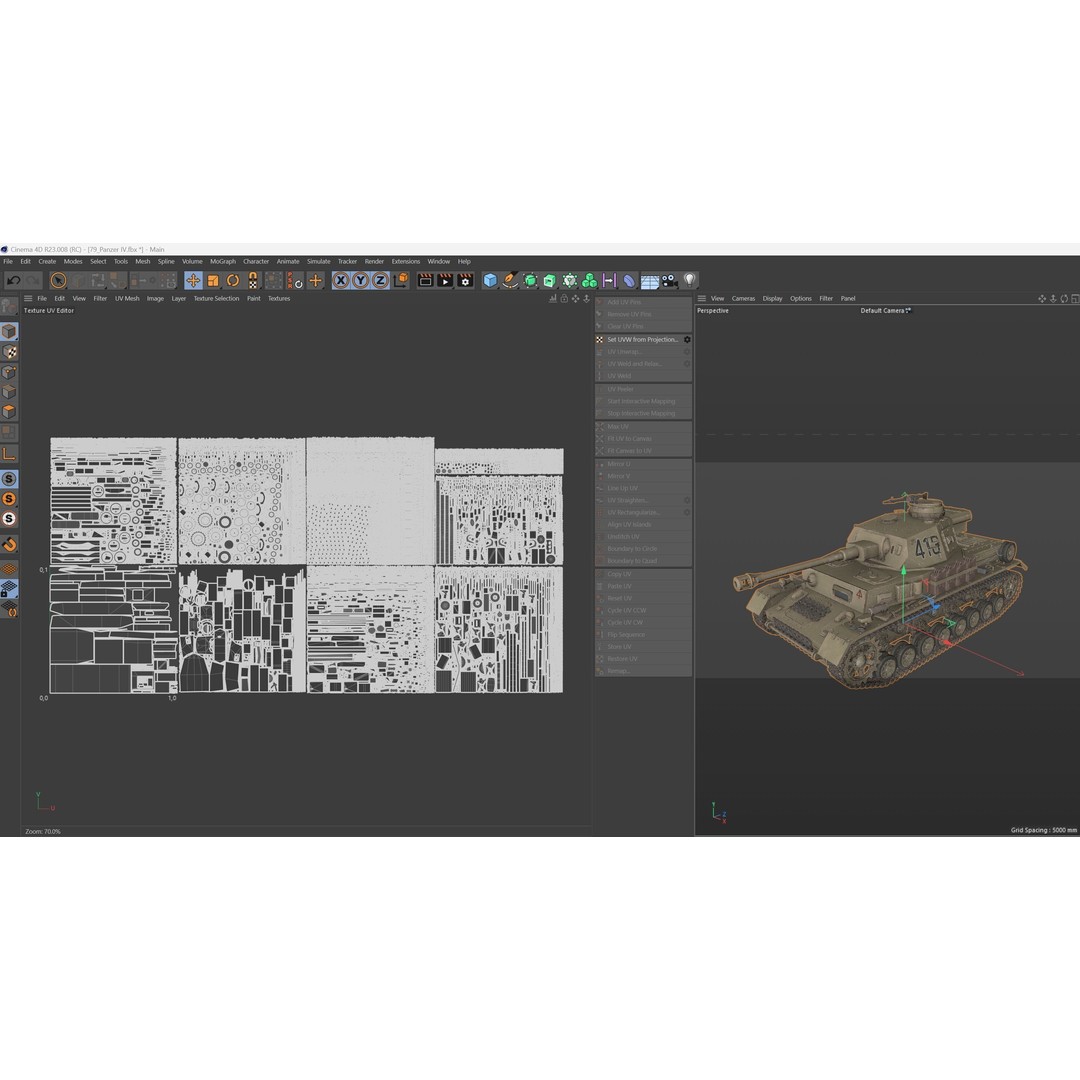Select the Move tool in the toolbar
This screenshot has width=1080, height=1080.
click(x=193, y=280)
